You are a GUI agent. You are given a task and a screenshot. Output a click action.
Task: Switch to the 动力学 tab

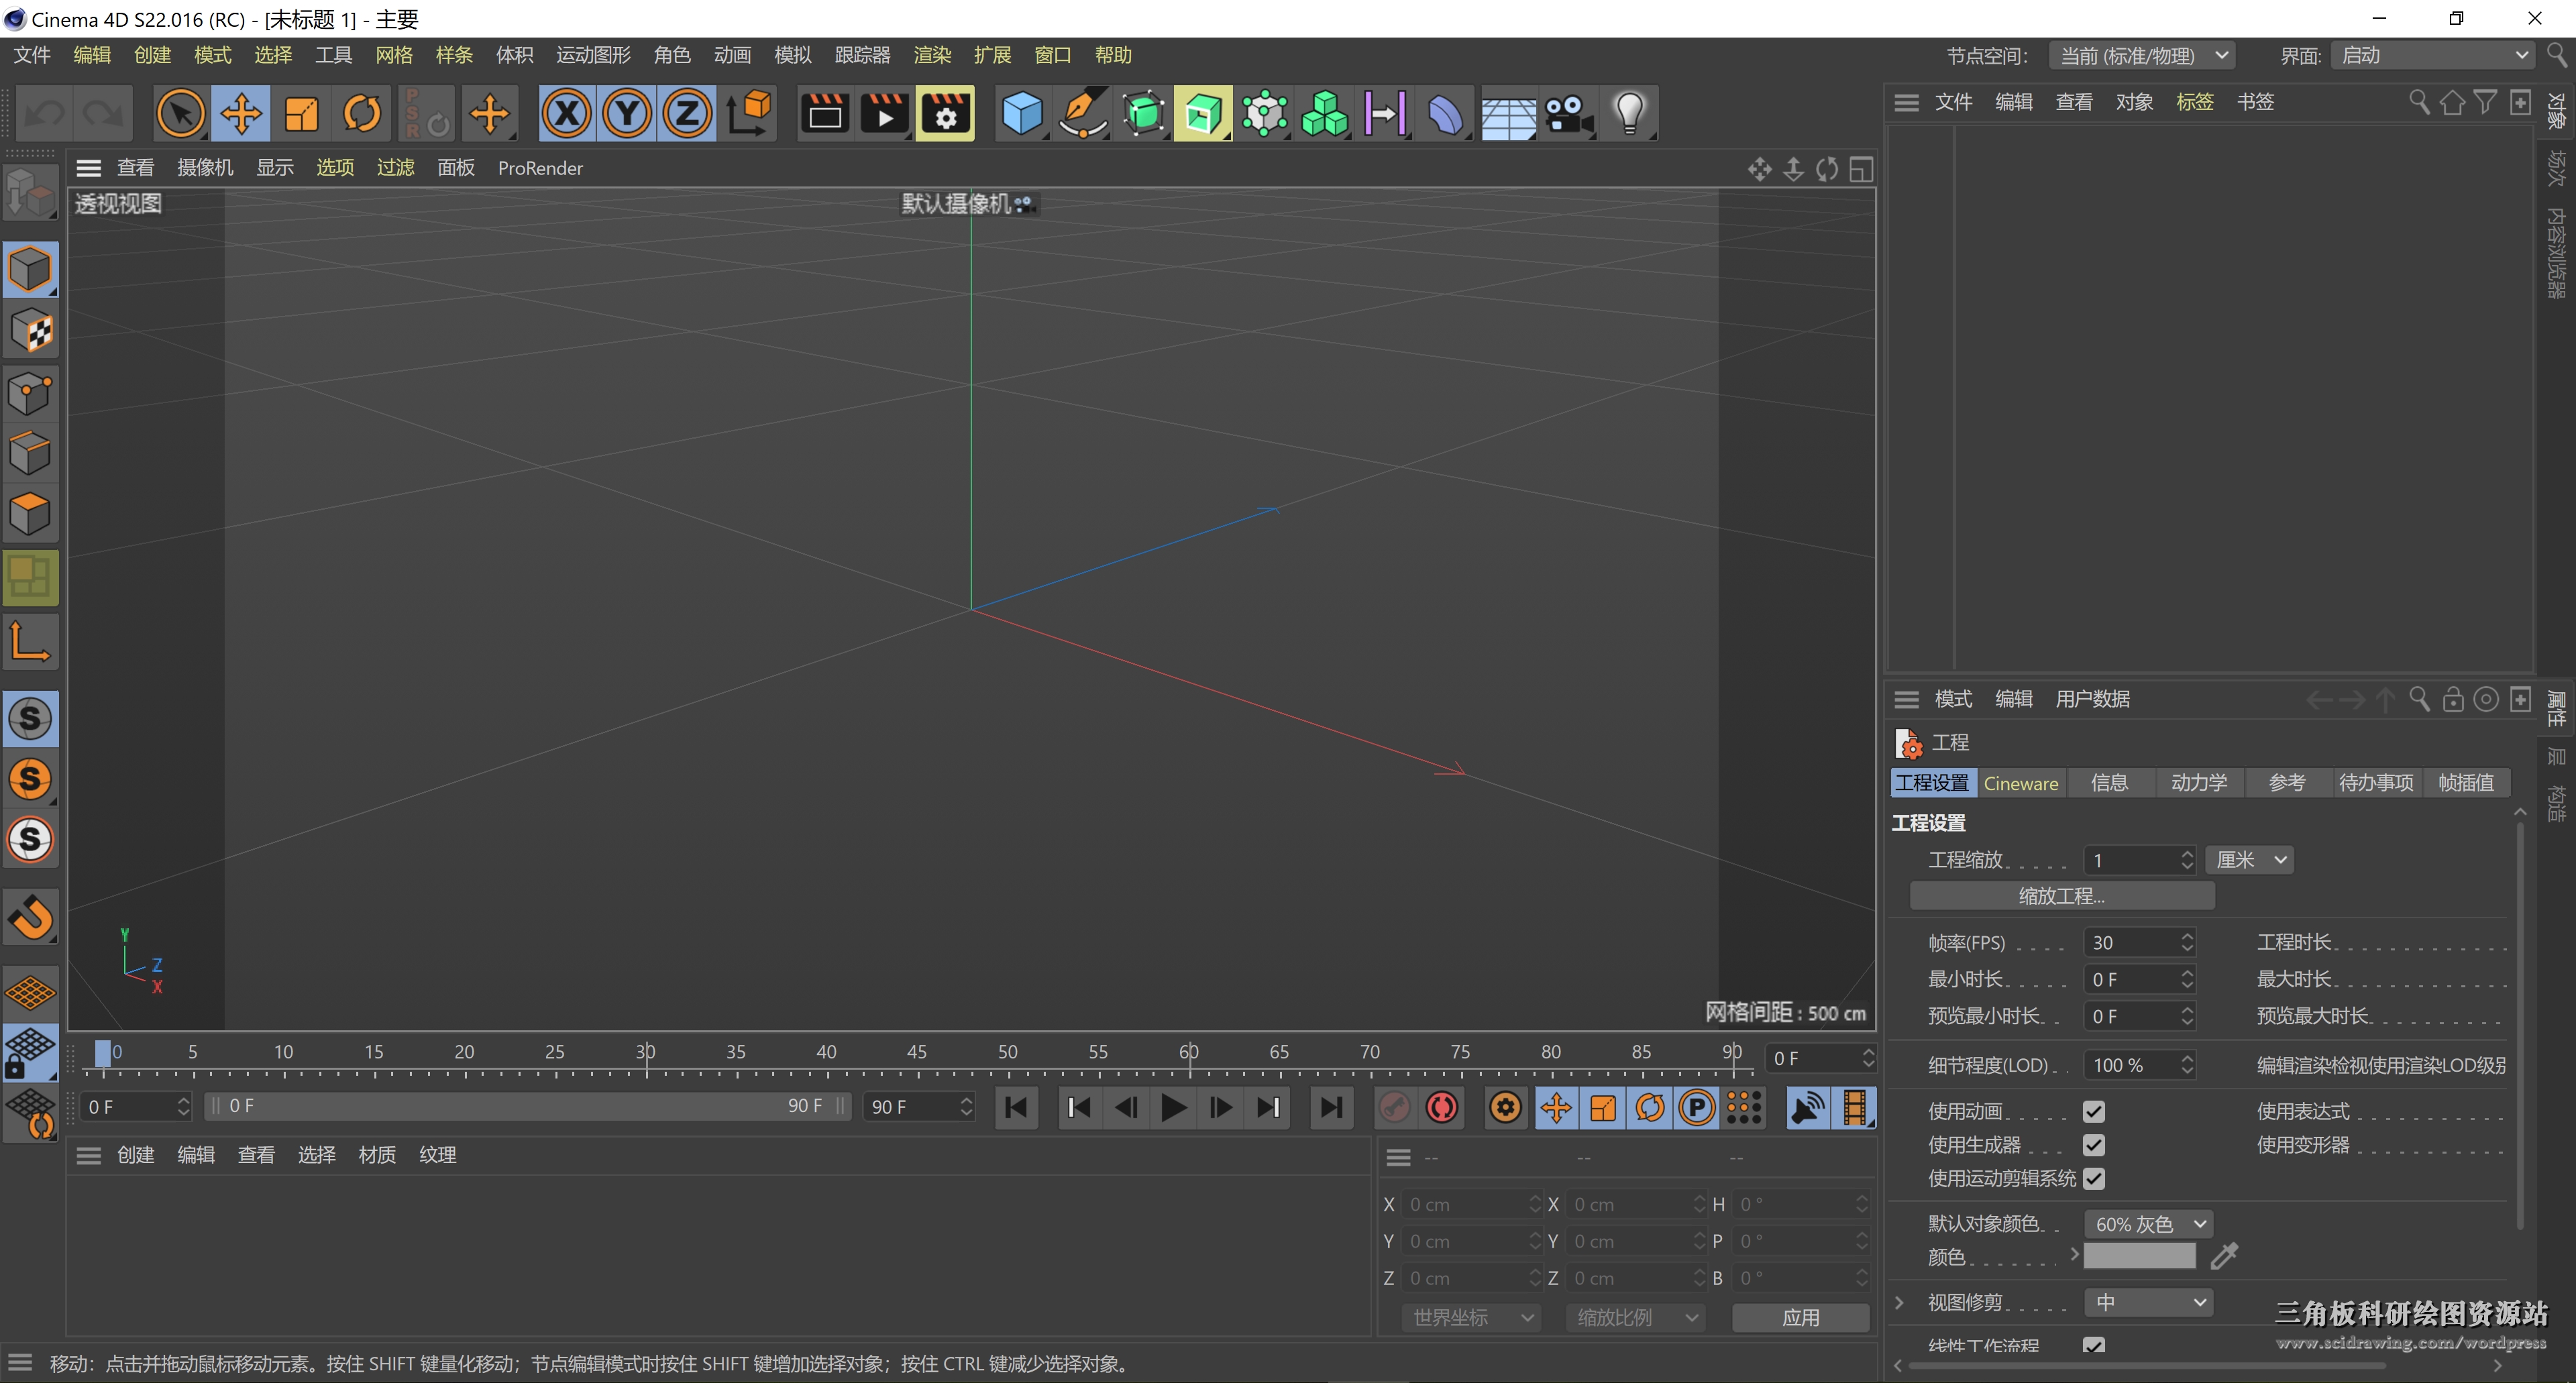pos(2198,783)
